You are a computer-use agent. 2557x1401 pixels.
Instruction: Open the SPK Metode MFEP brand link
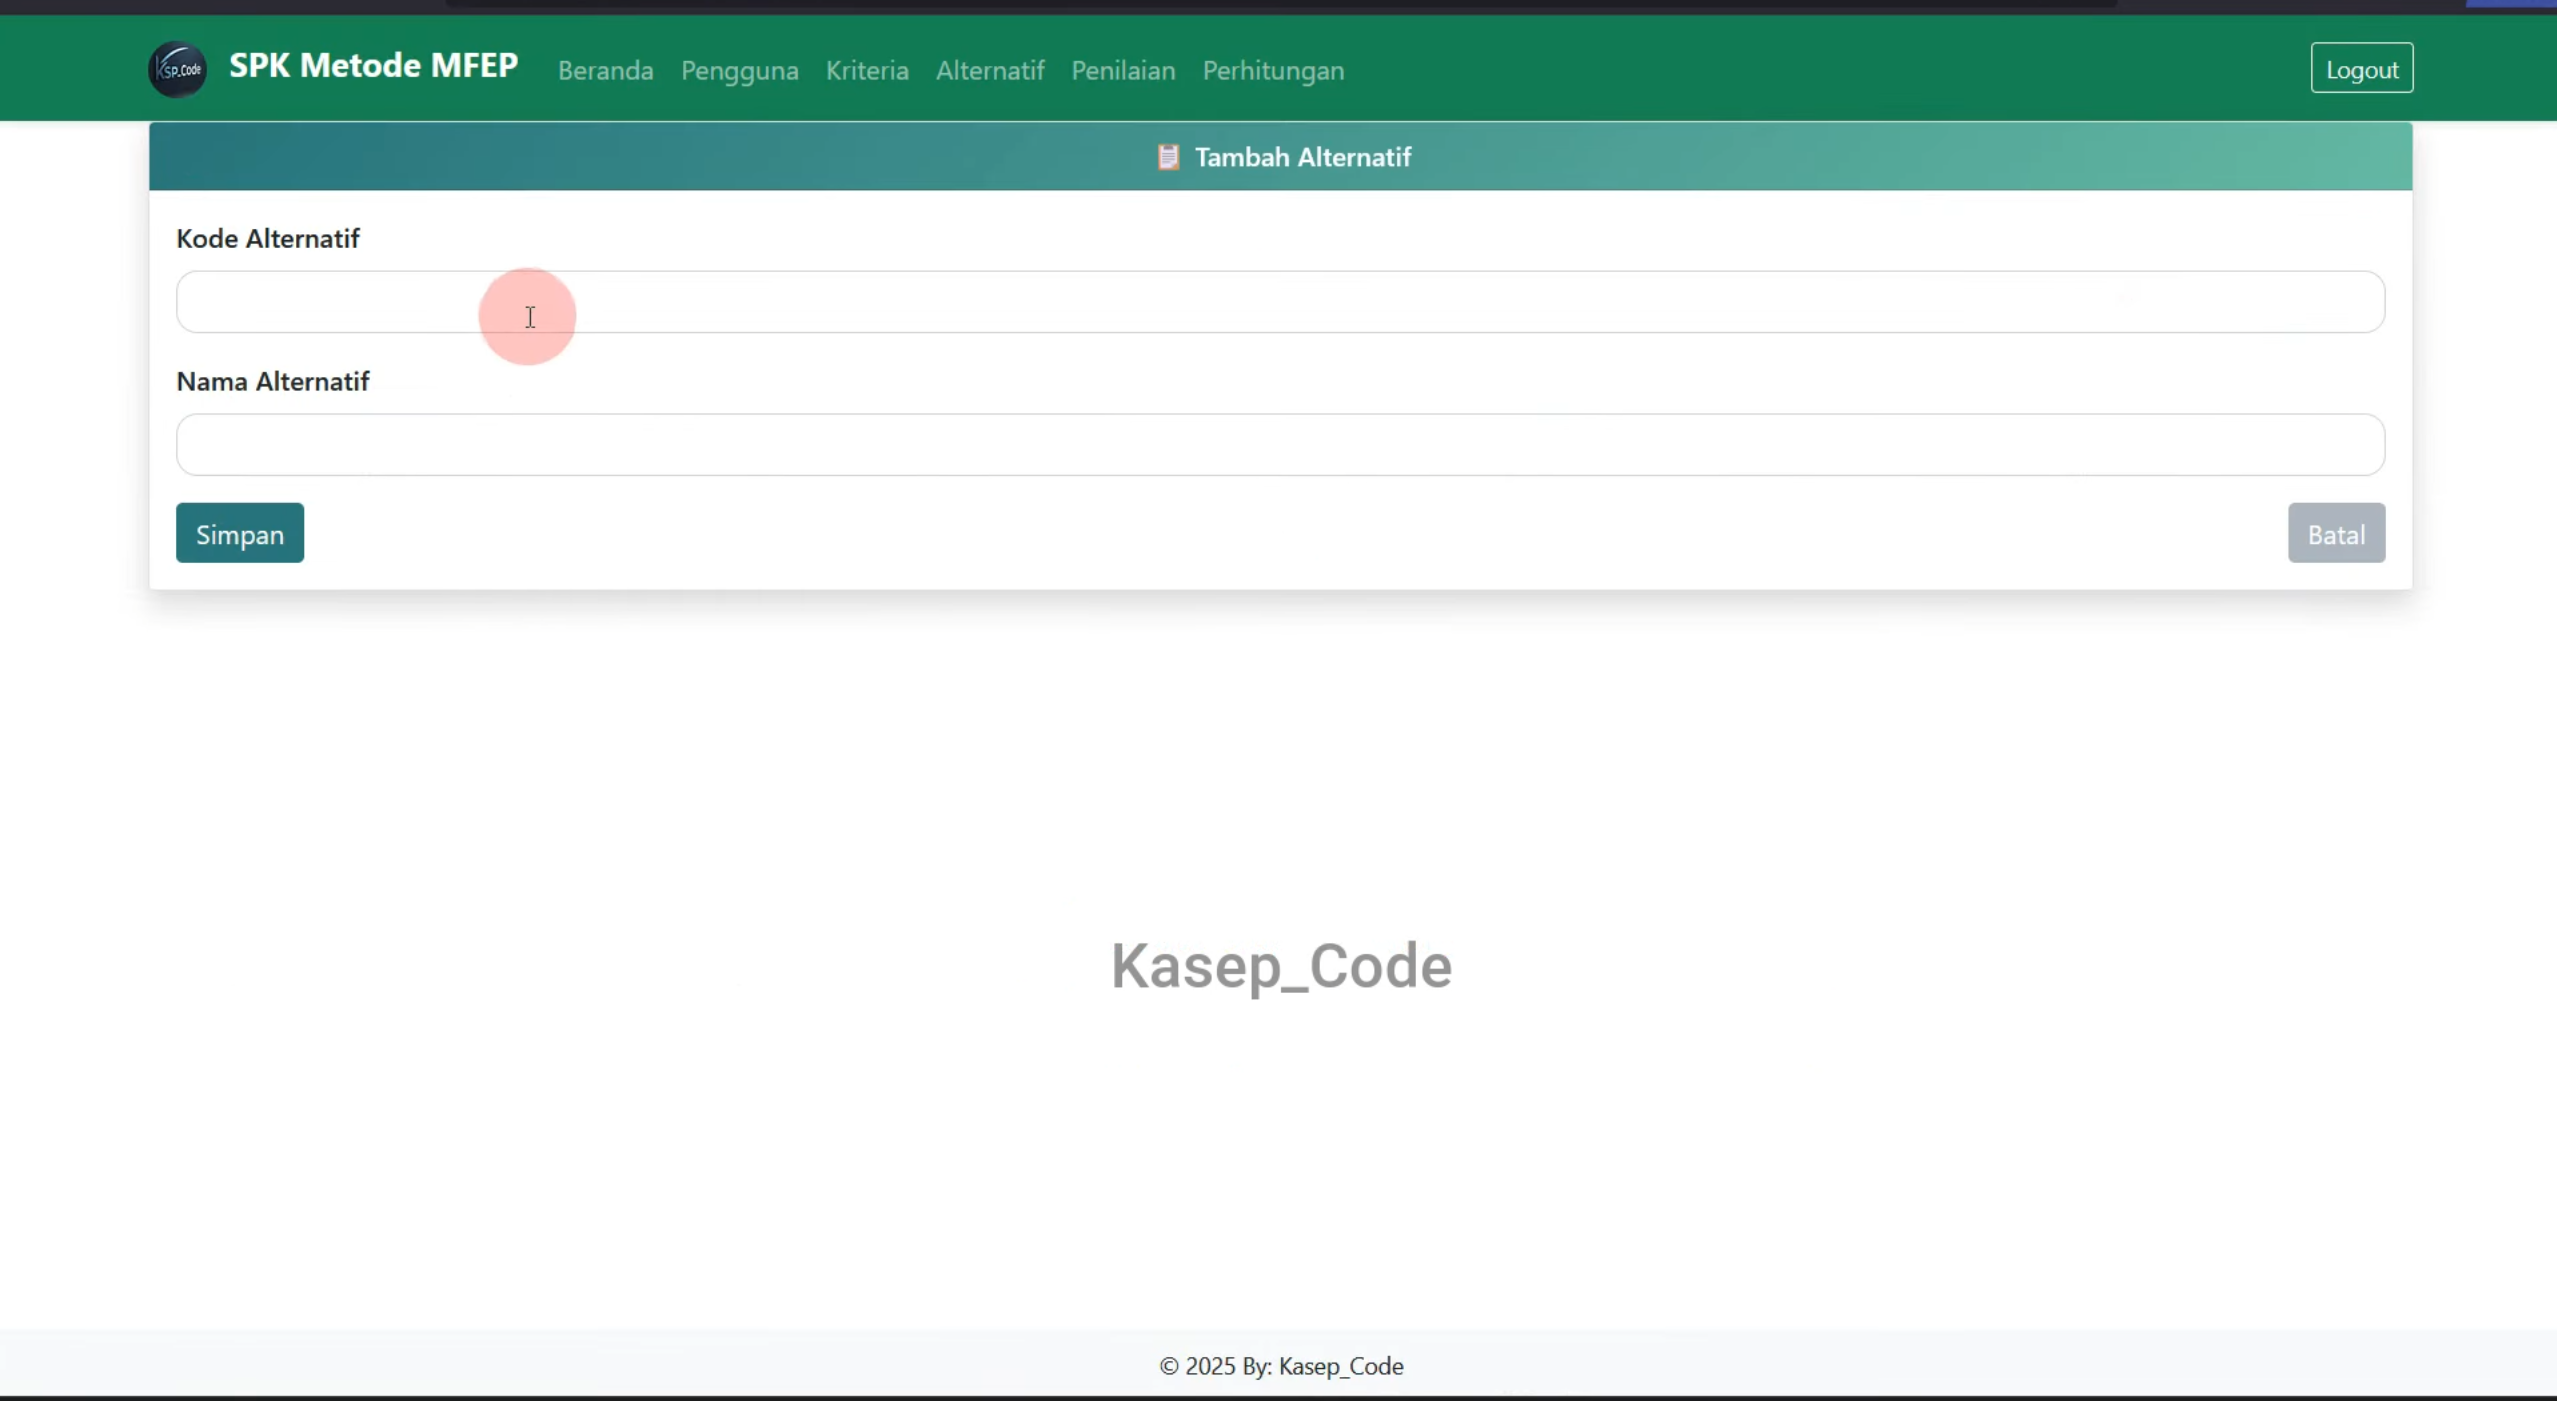pos(373,66)
